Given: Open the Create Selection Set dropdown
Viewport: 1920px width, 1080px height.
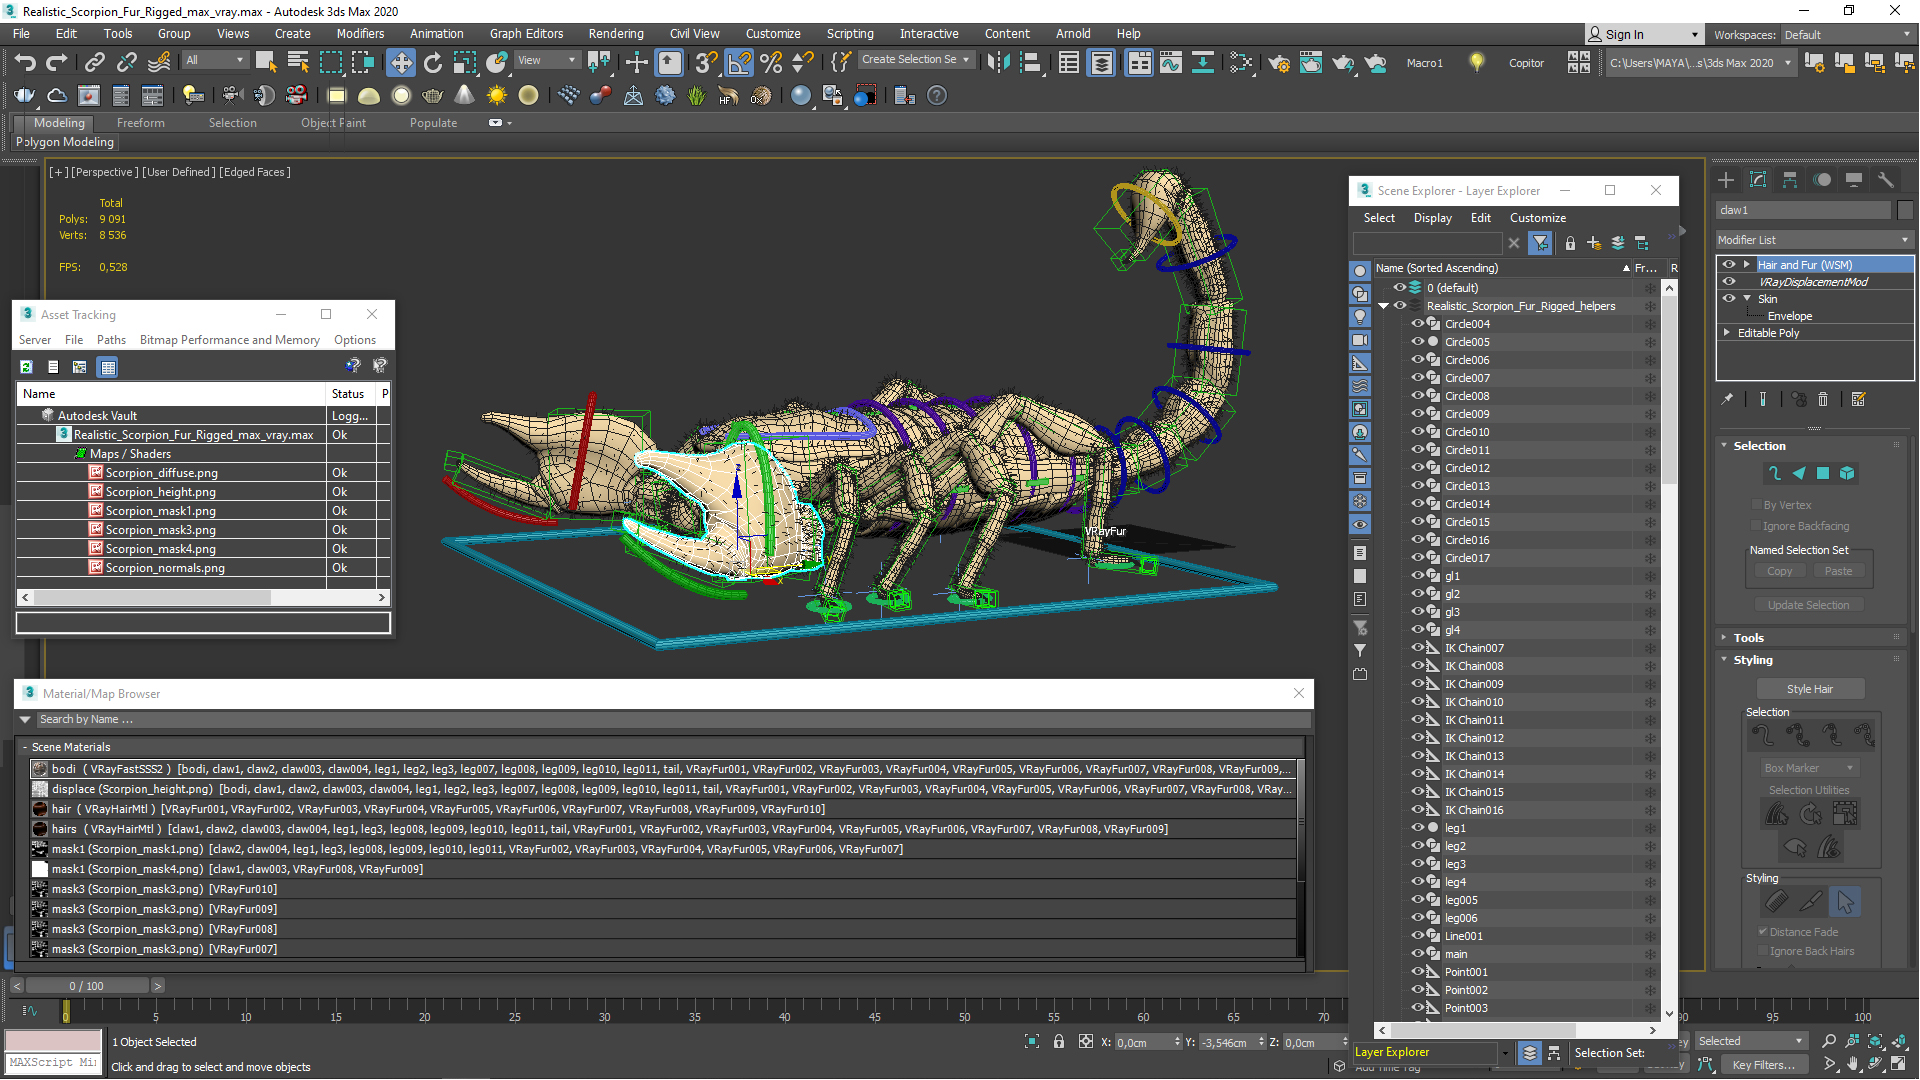Looking at the screenshot, I should click(x=916, y=60).
